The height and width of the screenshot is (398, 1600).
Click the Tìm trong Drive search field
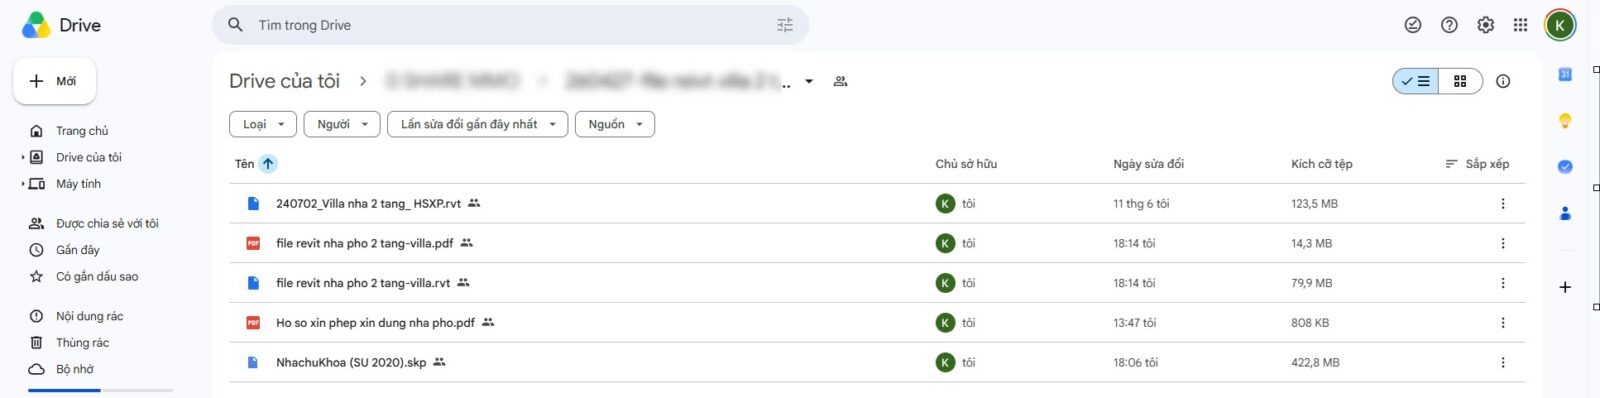click(x=510, y=25)
